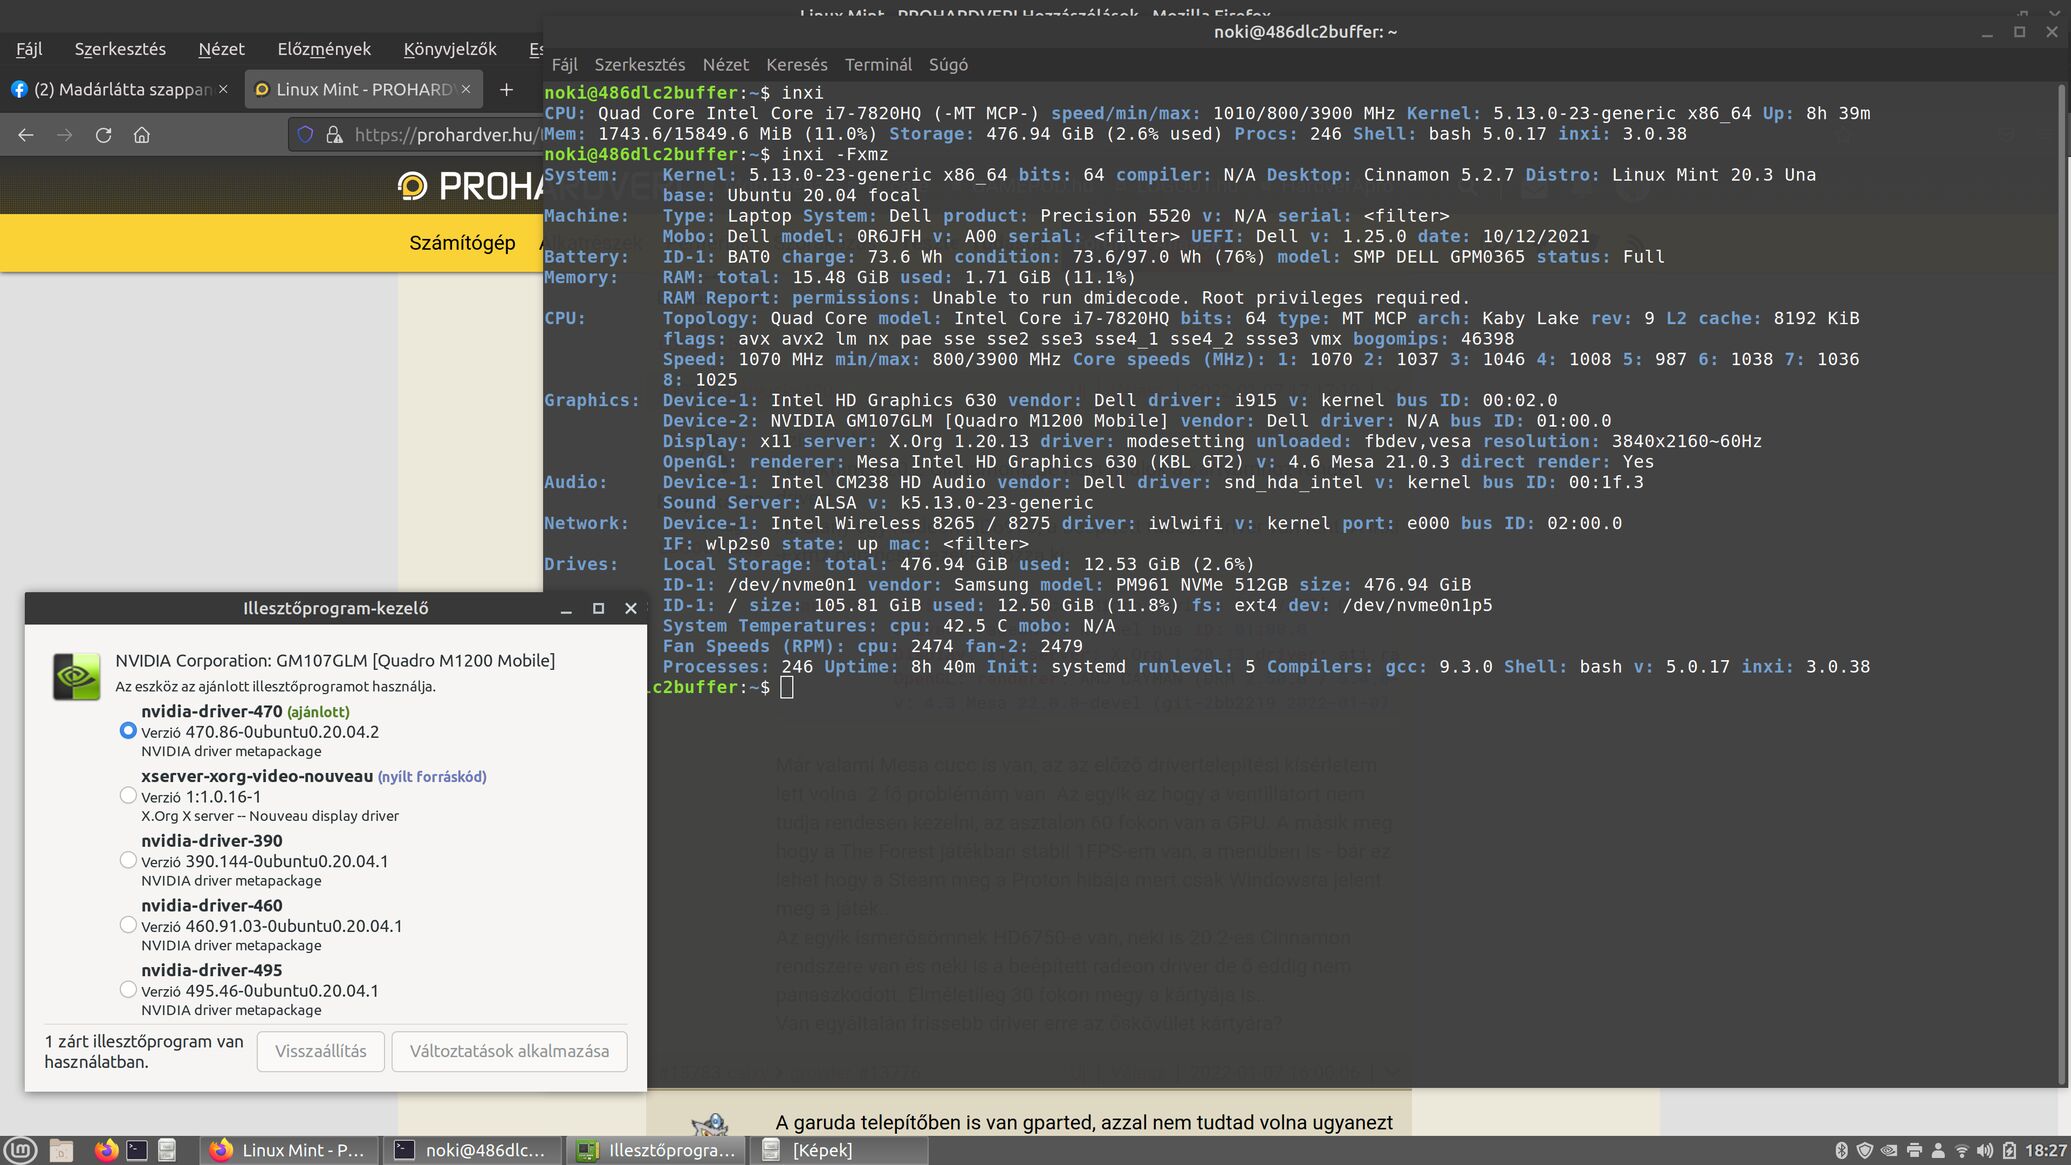Launch Terminal from the panel launcher
This screenshot has height=1165, width=2071.
(x=137, y=1150)
